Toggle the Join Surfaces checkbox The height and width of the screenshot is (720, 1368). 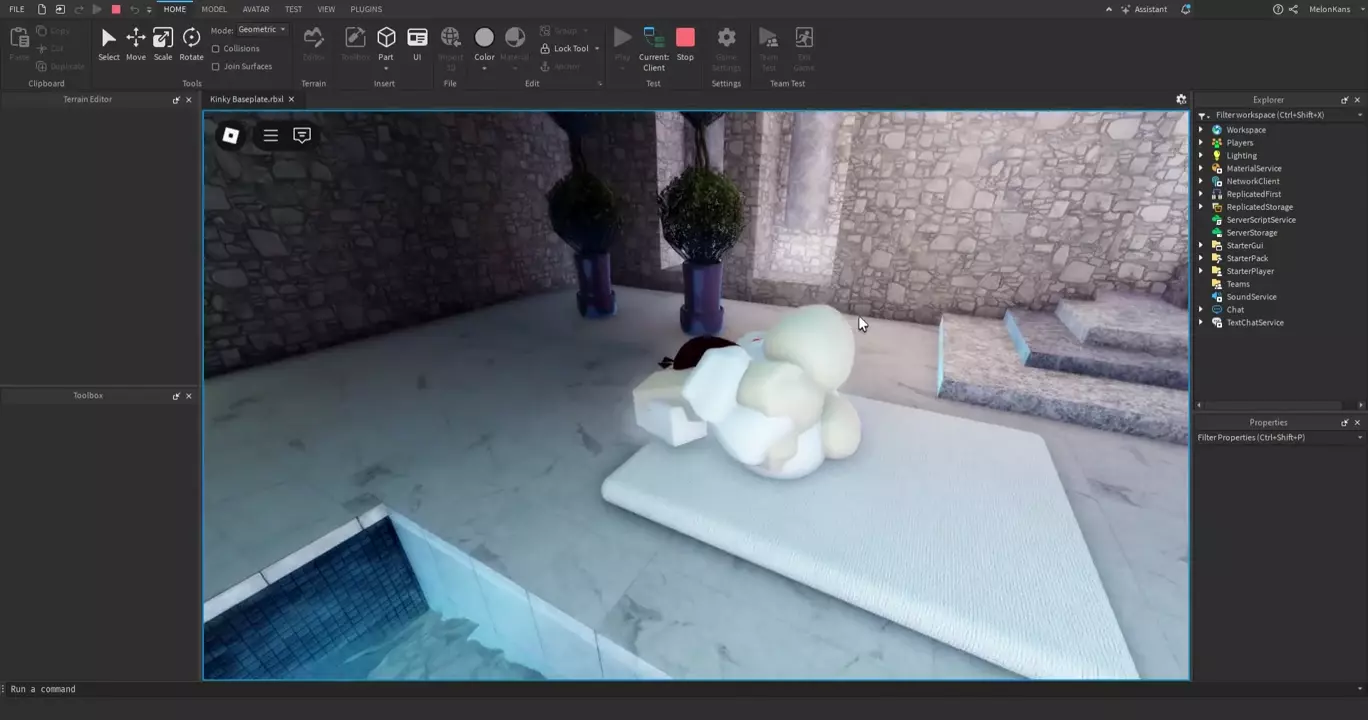(x=216, y=67)
